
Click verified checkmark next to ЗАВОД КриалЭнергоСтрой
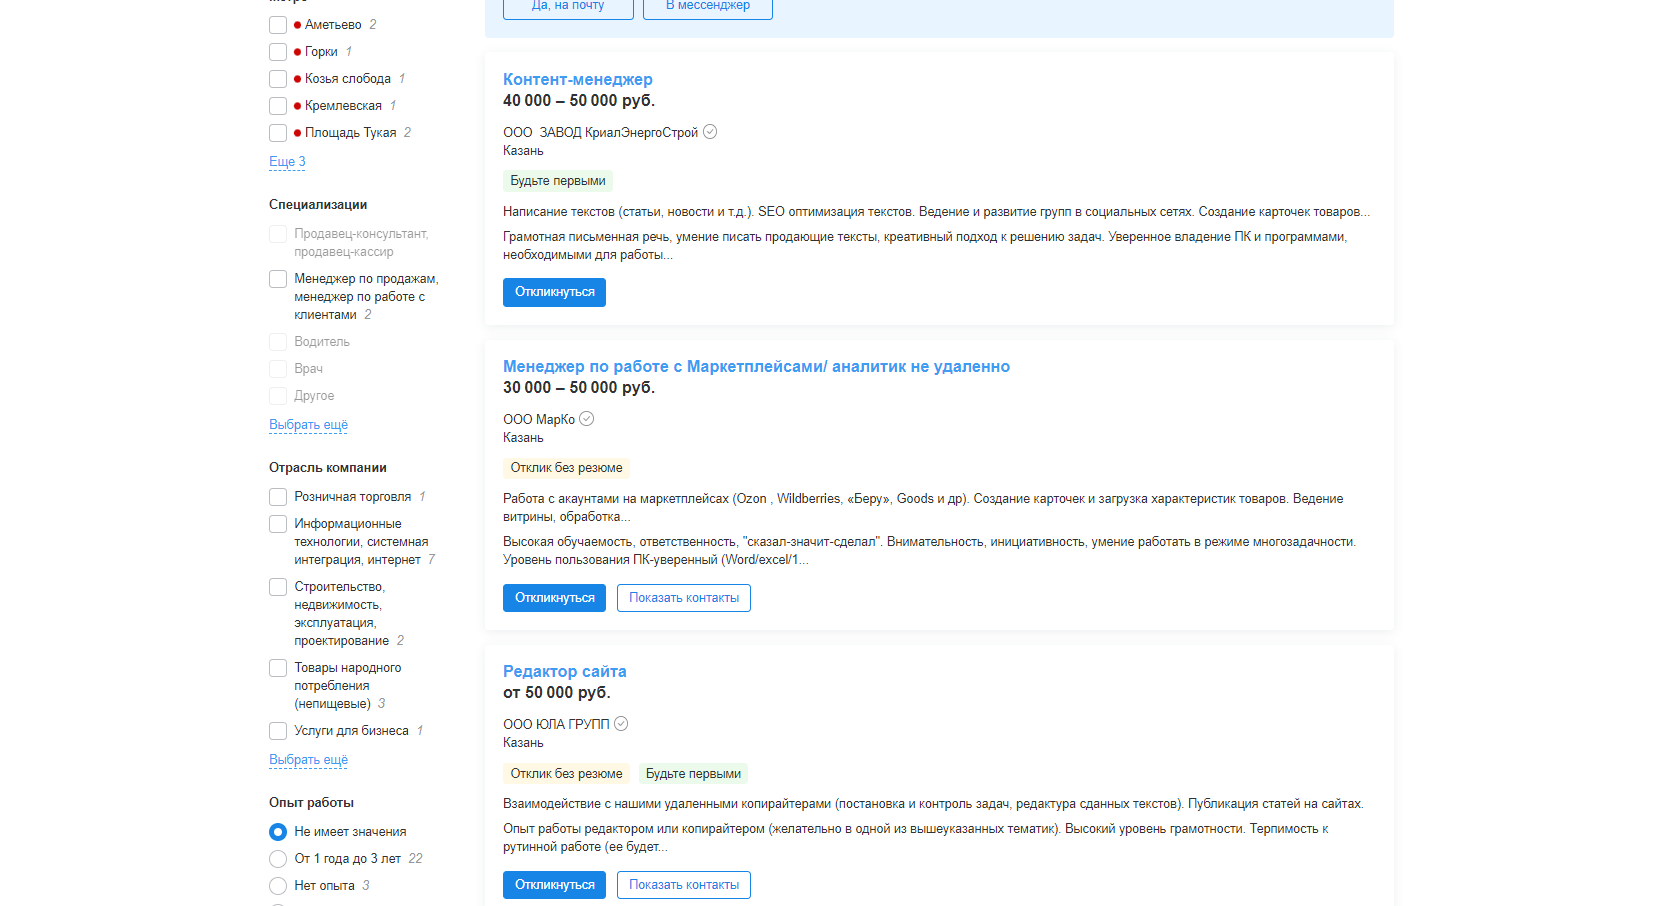coord(710,132)
